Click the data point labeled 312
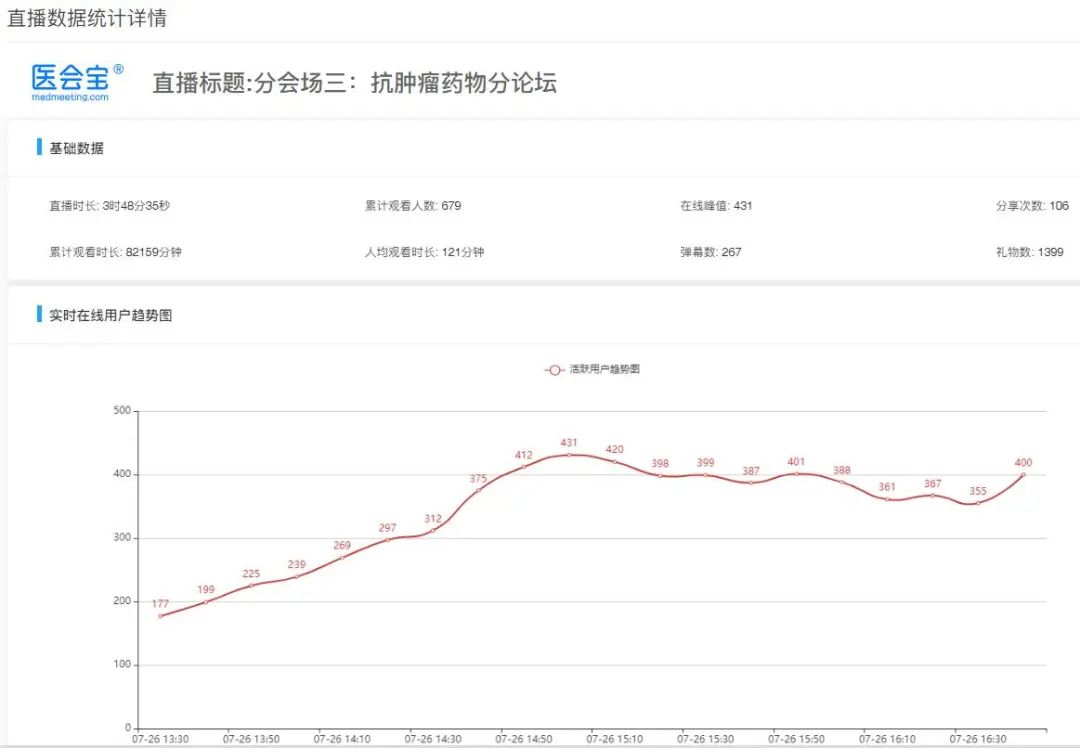1080x748 pixels. pyautogui.click(x=433, y=530)
